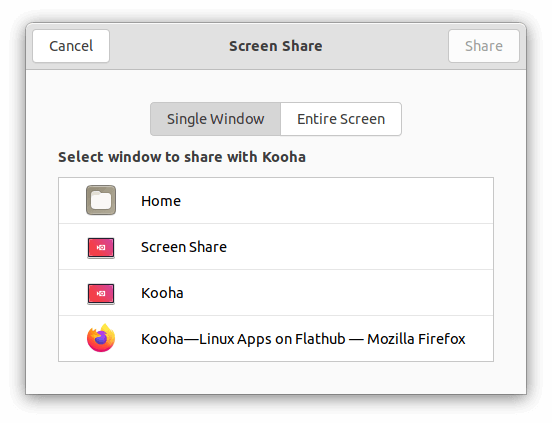Image resolution: width=552 pixels, height=423 pixels.
Task: Click the word 'Screen' in Entire Screen
Action: pos(363,119)
